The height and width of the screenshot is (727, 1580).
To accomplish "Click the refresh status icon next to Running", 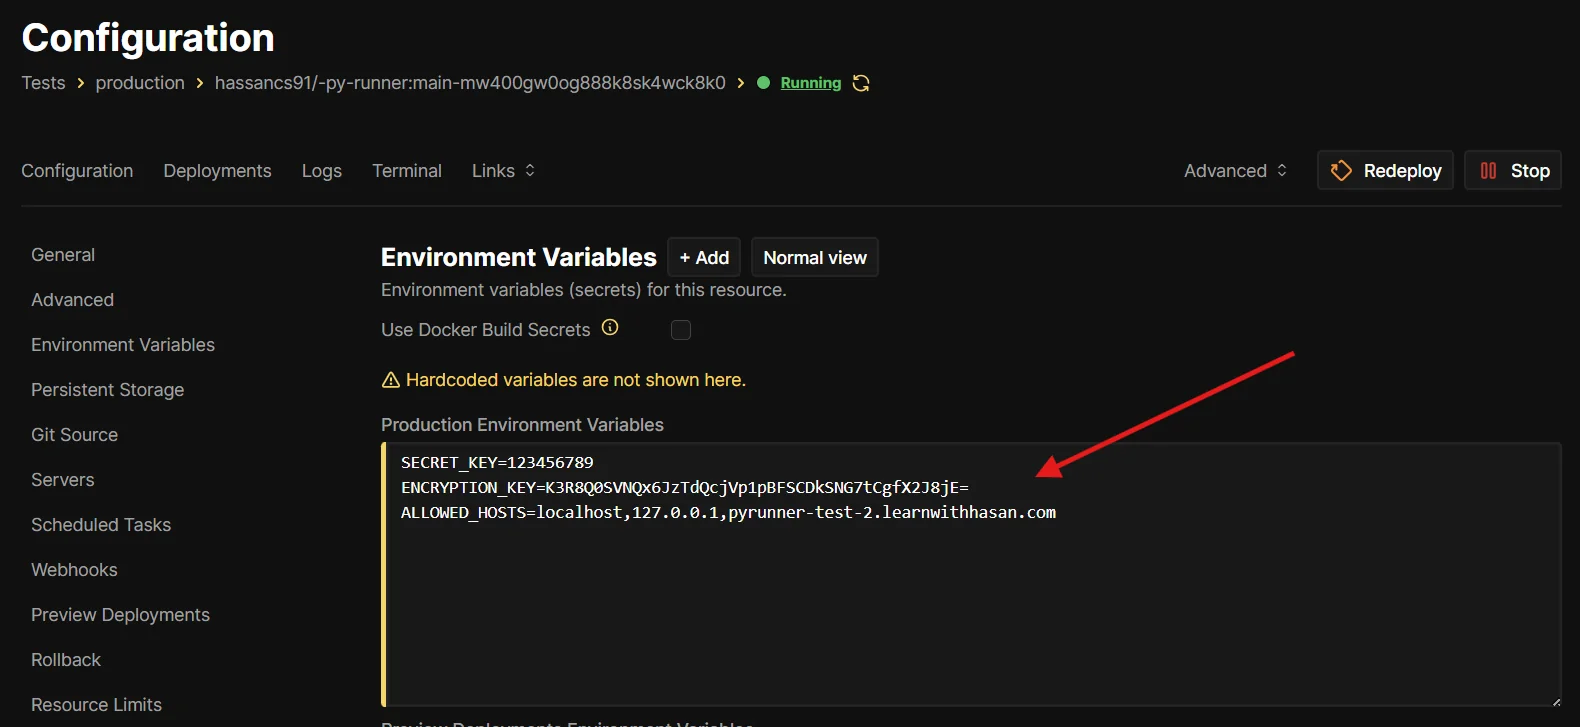I will click(861, 83).
